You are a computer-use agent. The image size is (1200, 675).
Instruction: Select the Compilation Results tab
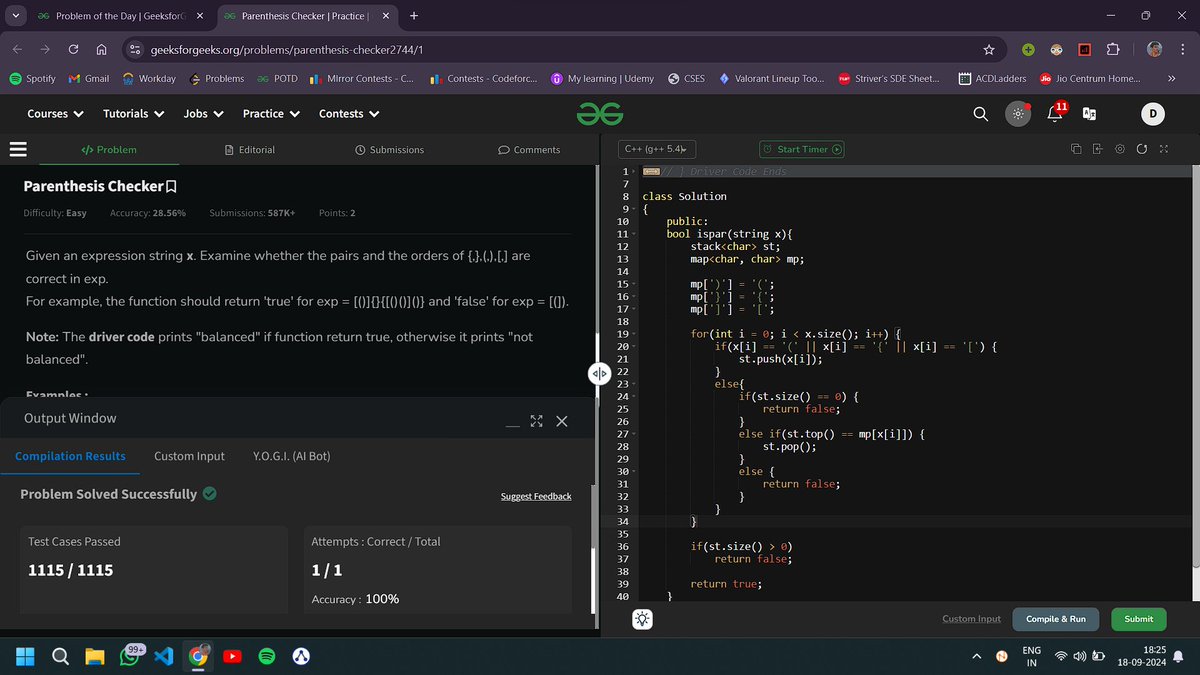coord(70,456)
